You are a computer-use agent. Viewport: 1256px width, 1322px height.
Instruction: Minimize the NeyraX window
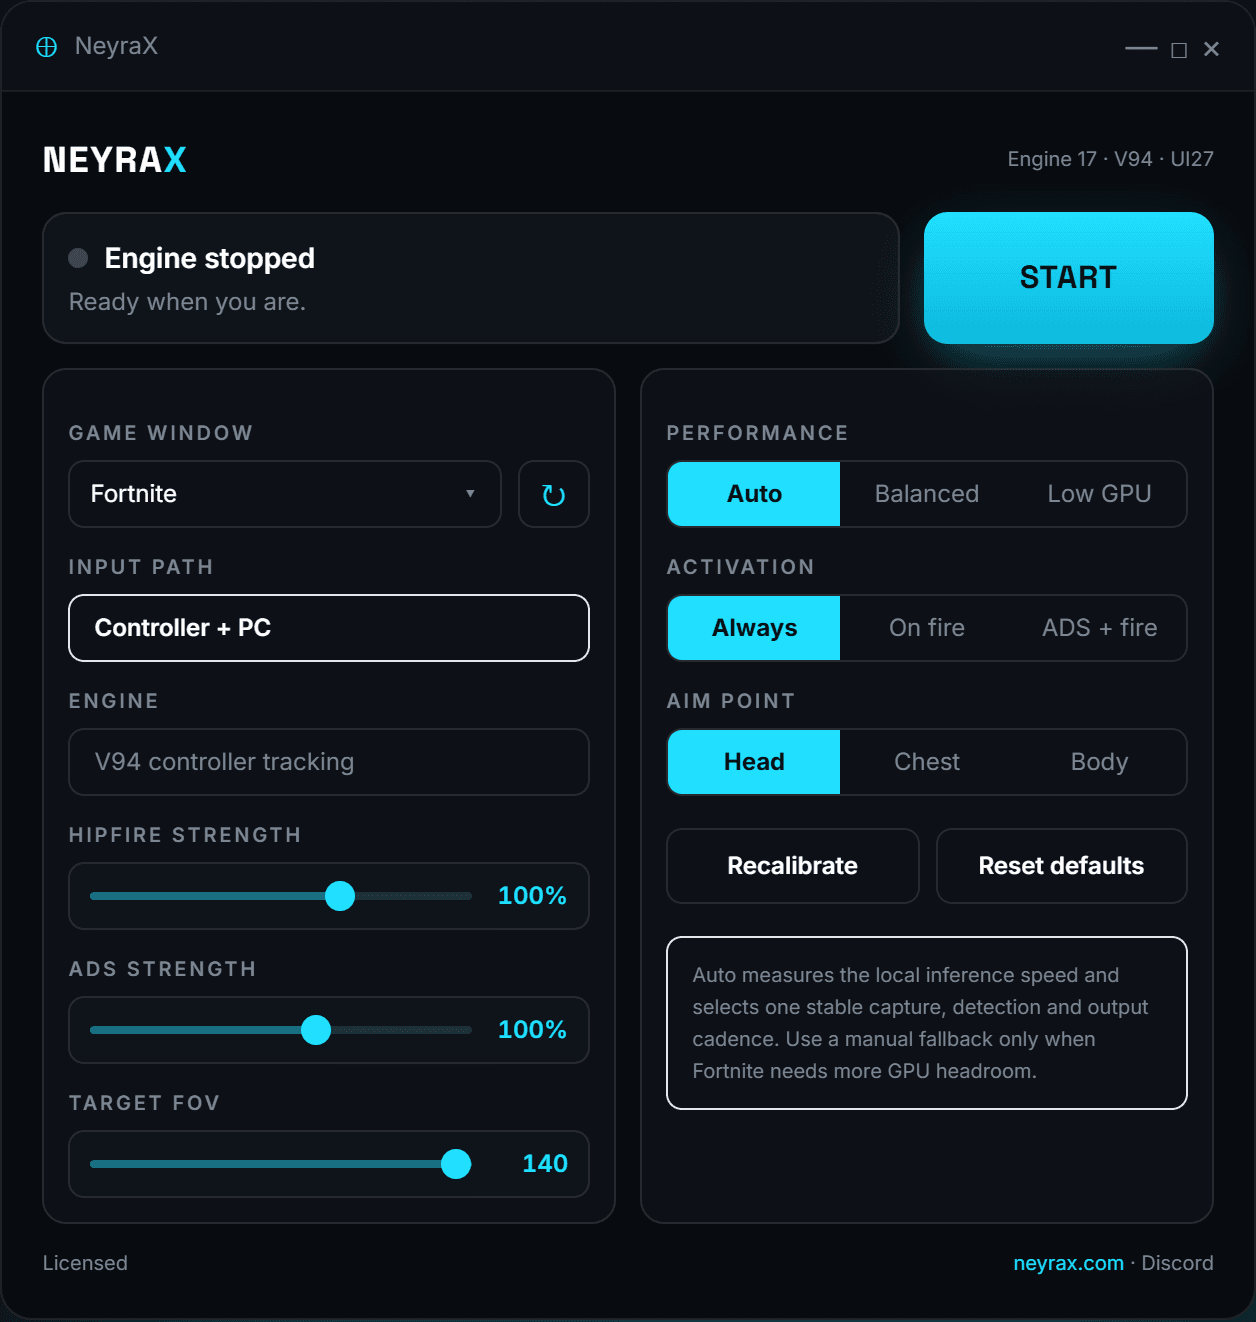(x=1141, y=48)
